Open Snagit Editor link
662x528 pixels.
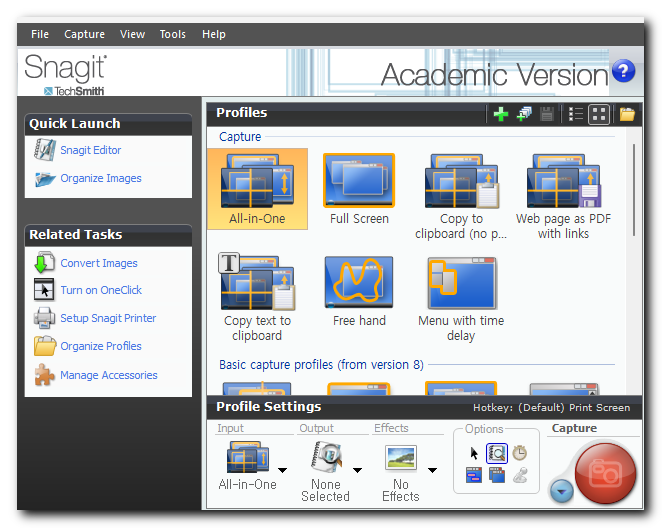click(91, 150)
